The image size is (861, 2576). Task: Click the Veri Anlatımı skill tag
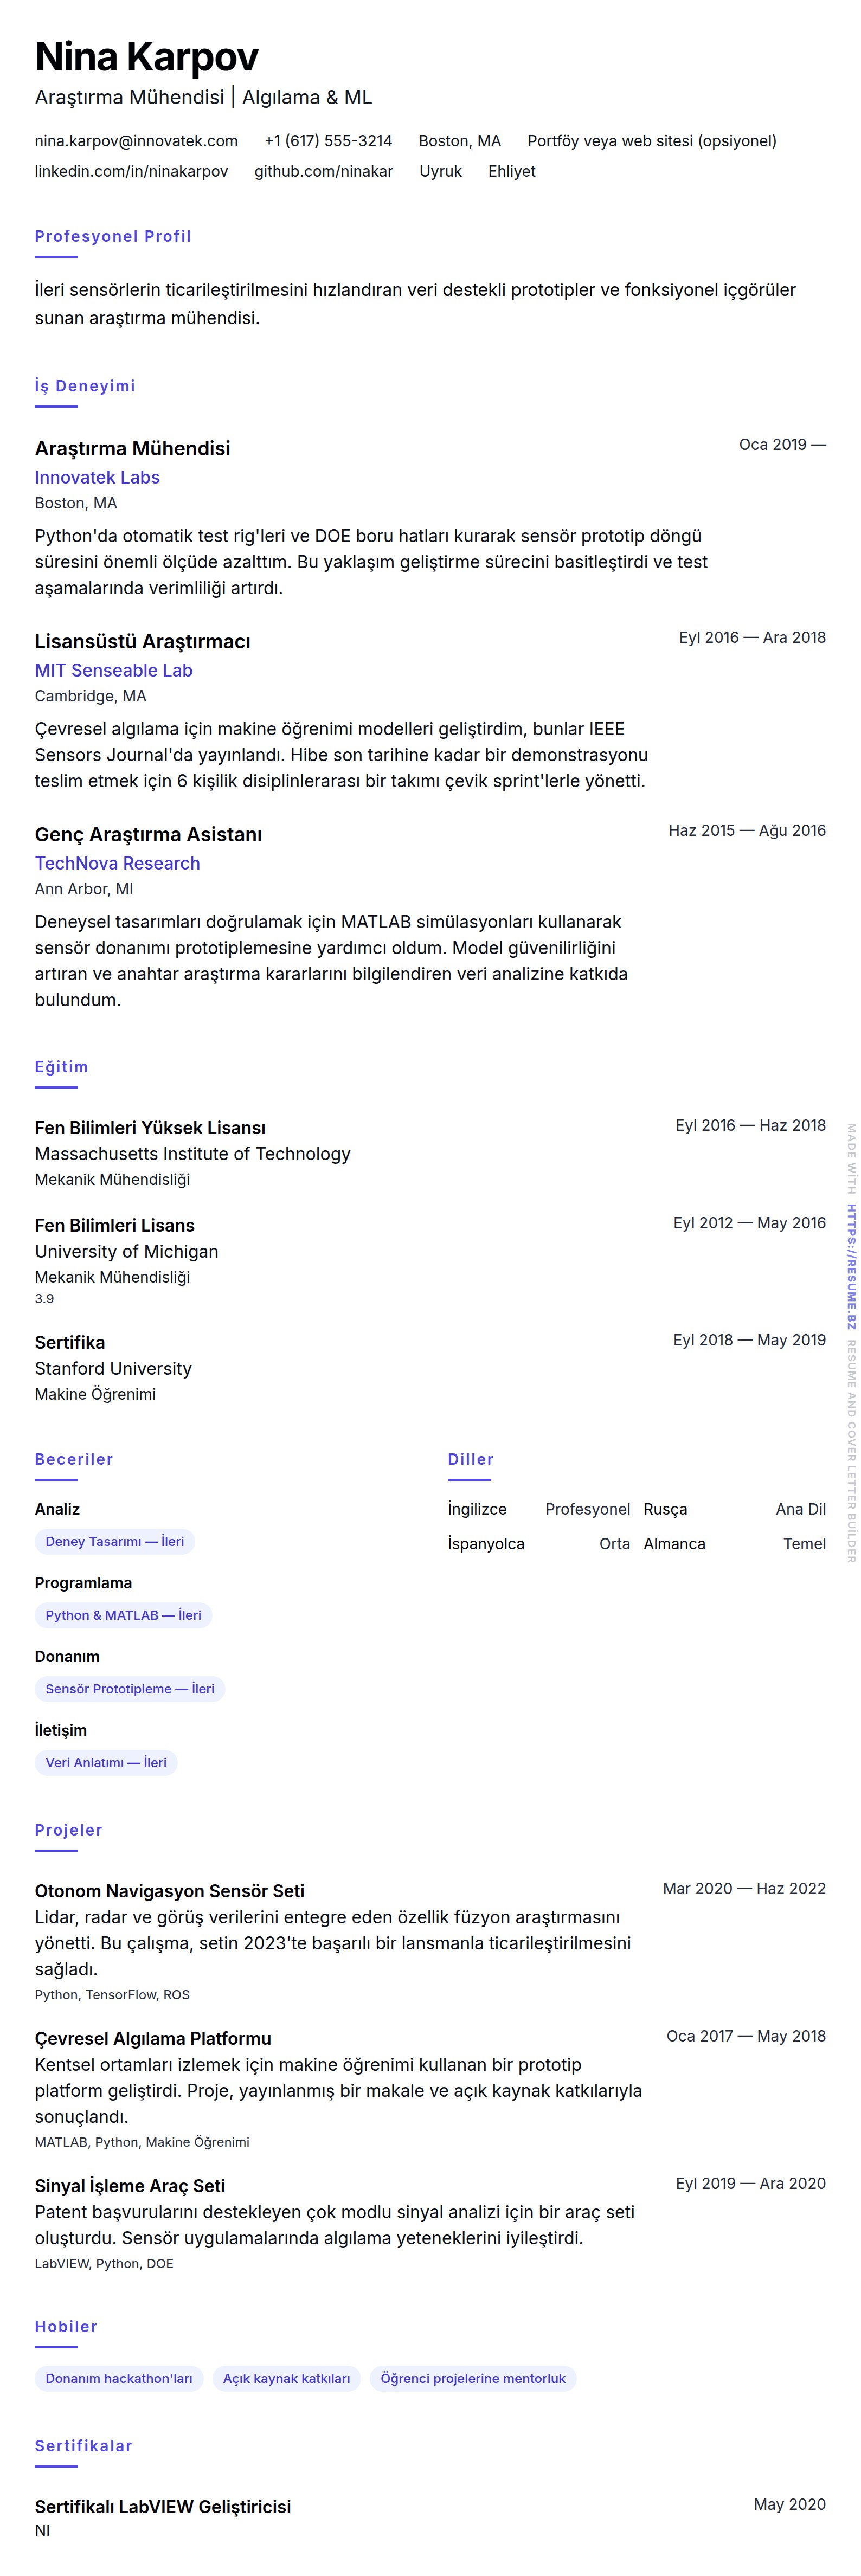105,1762
